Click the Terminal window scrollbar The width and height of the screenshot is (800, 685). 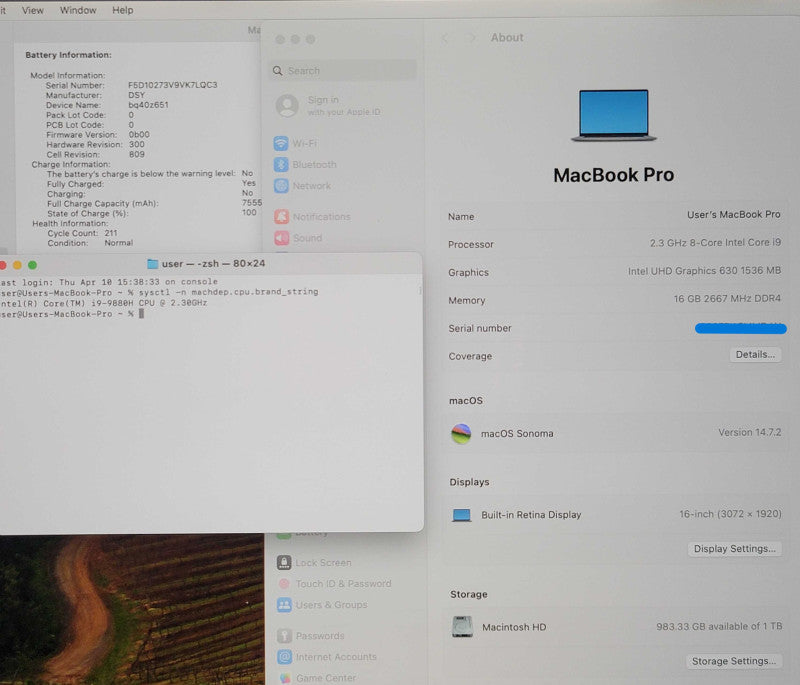(420, 291)
